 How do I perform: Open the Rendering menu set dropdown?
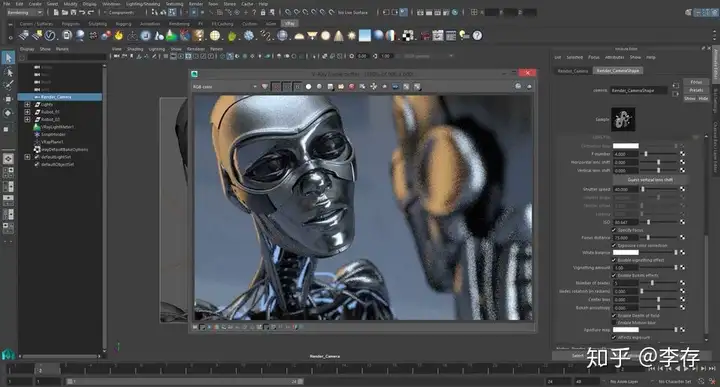25,12
